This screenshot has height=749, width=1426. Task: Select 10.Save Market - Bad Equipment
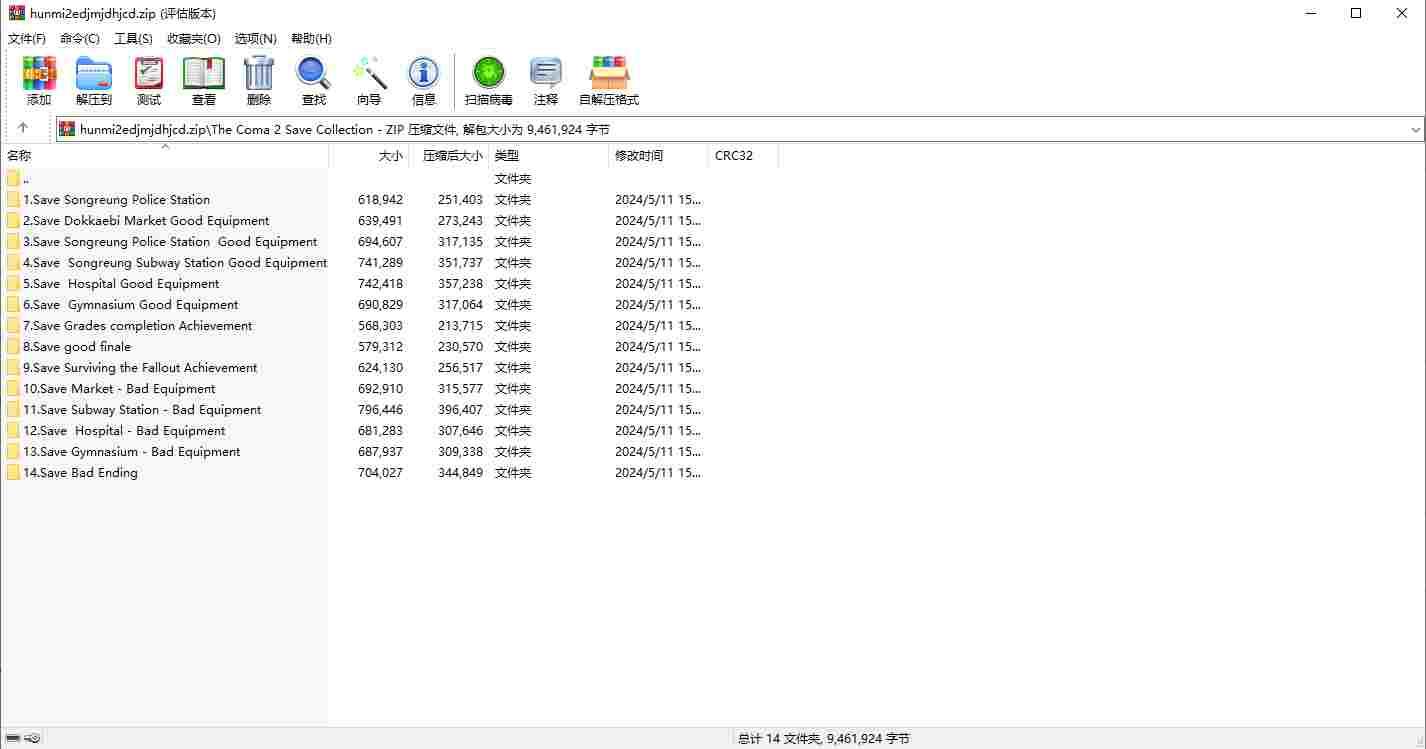pyautogui.click(x=119, y=389)
